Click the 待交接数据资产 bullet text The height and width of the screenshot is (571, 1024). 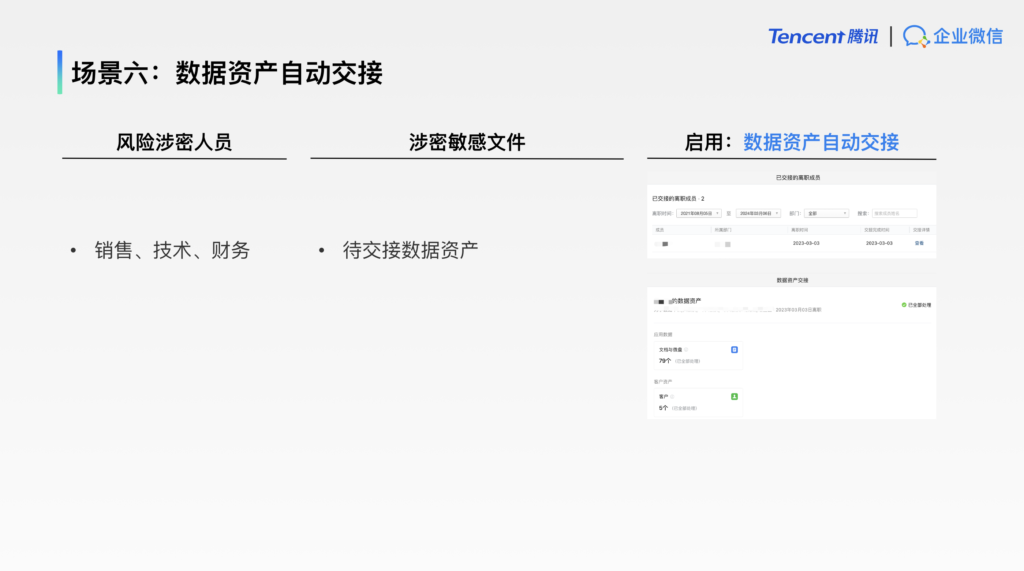[x=410, y=250]
